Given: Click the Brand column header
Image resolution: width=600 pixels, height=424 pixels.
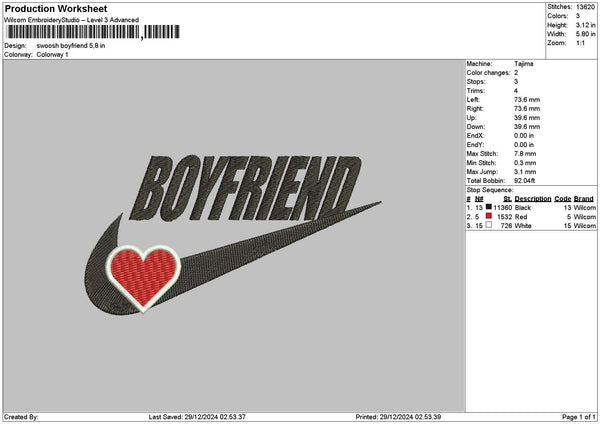Looking at the screenshot, I should coord(584,199).
